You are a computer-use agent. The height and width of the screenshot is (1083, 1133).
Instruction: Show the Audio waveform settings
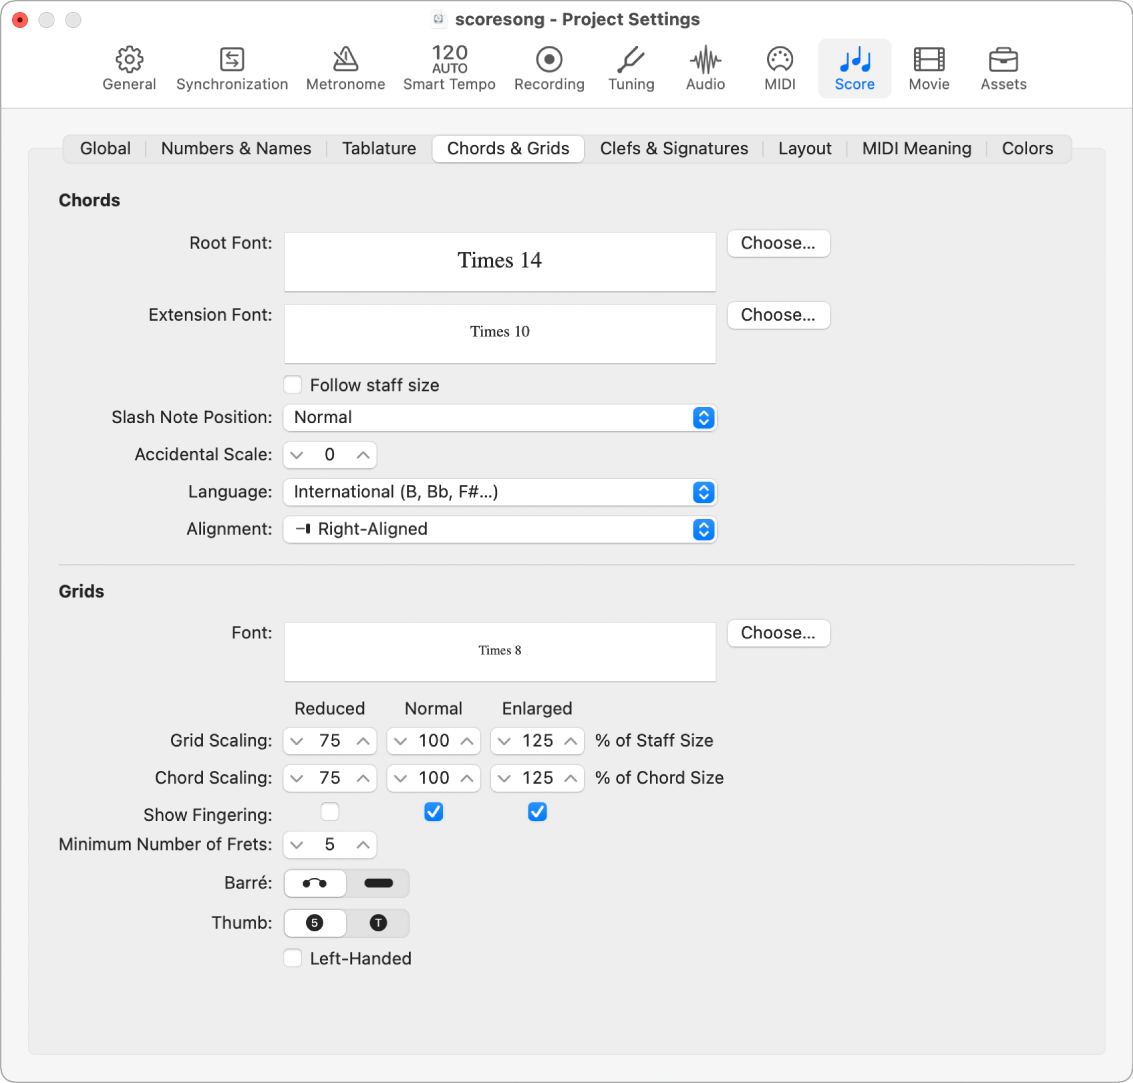(705, 68)
